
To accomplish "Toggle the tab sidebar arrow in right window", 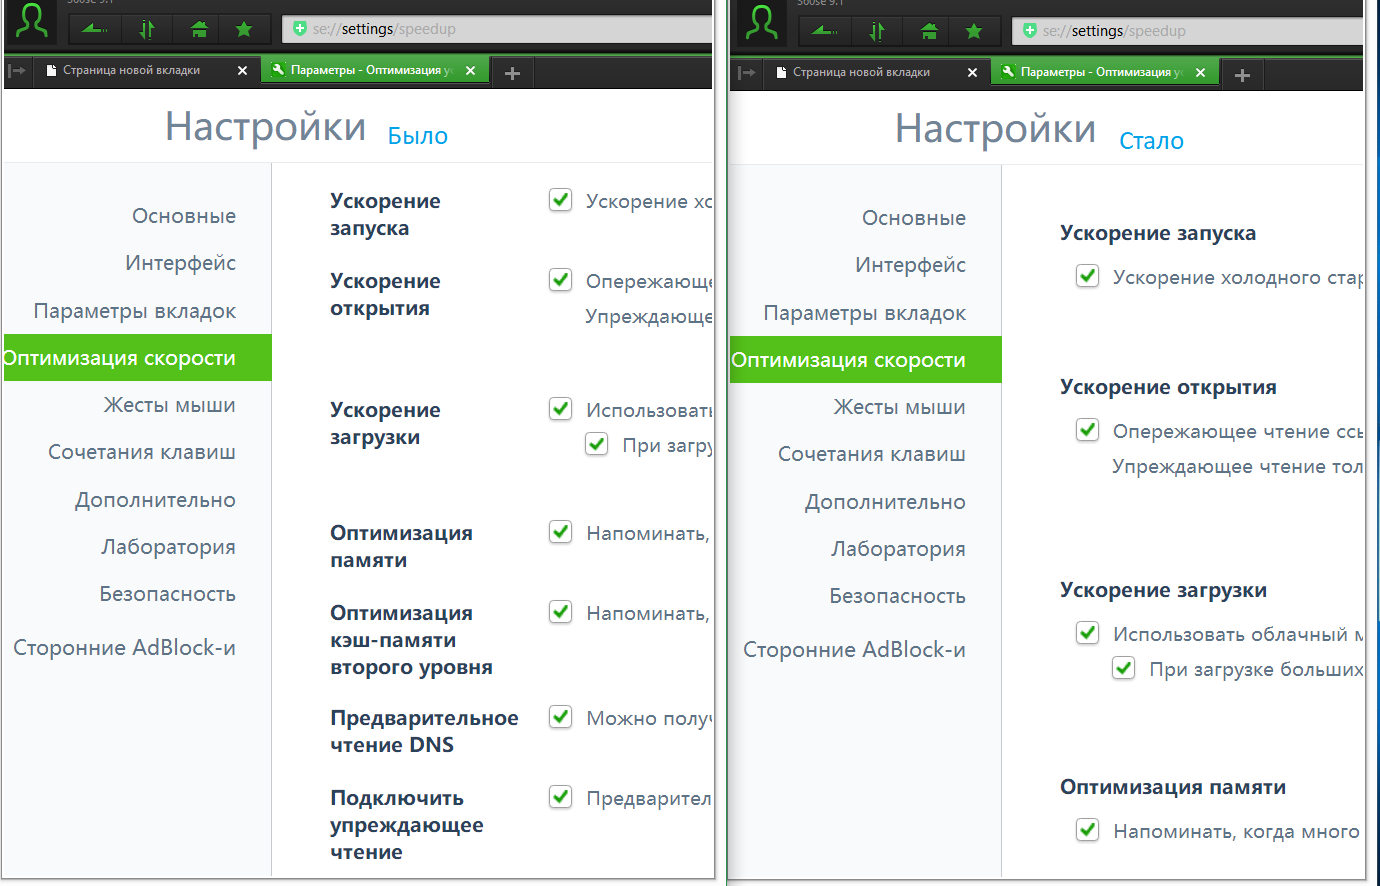I will point(747,73).
